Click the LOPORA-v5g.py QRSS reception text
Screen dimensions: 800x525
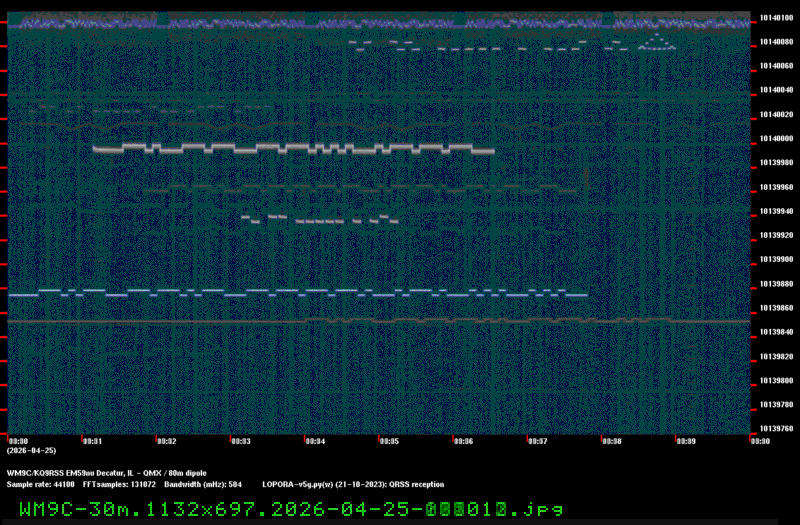point(353,483)
